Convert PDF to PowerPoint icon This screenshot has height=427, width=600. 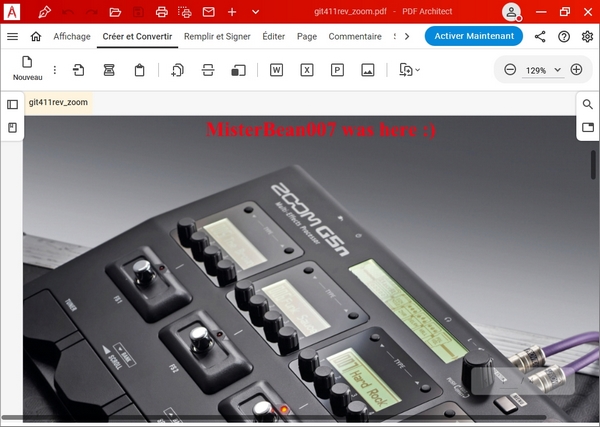(337, 70)
